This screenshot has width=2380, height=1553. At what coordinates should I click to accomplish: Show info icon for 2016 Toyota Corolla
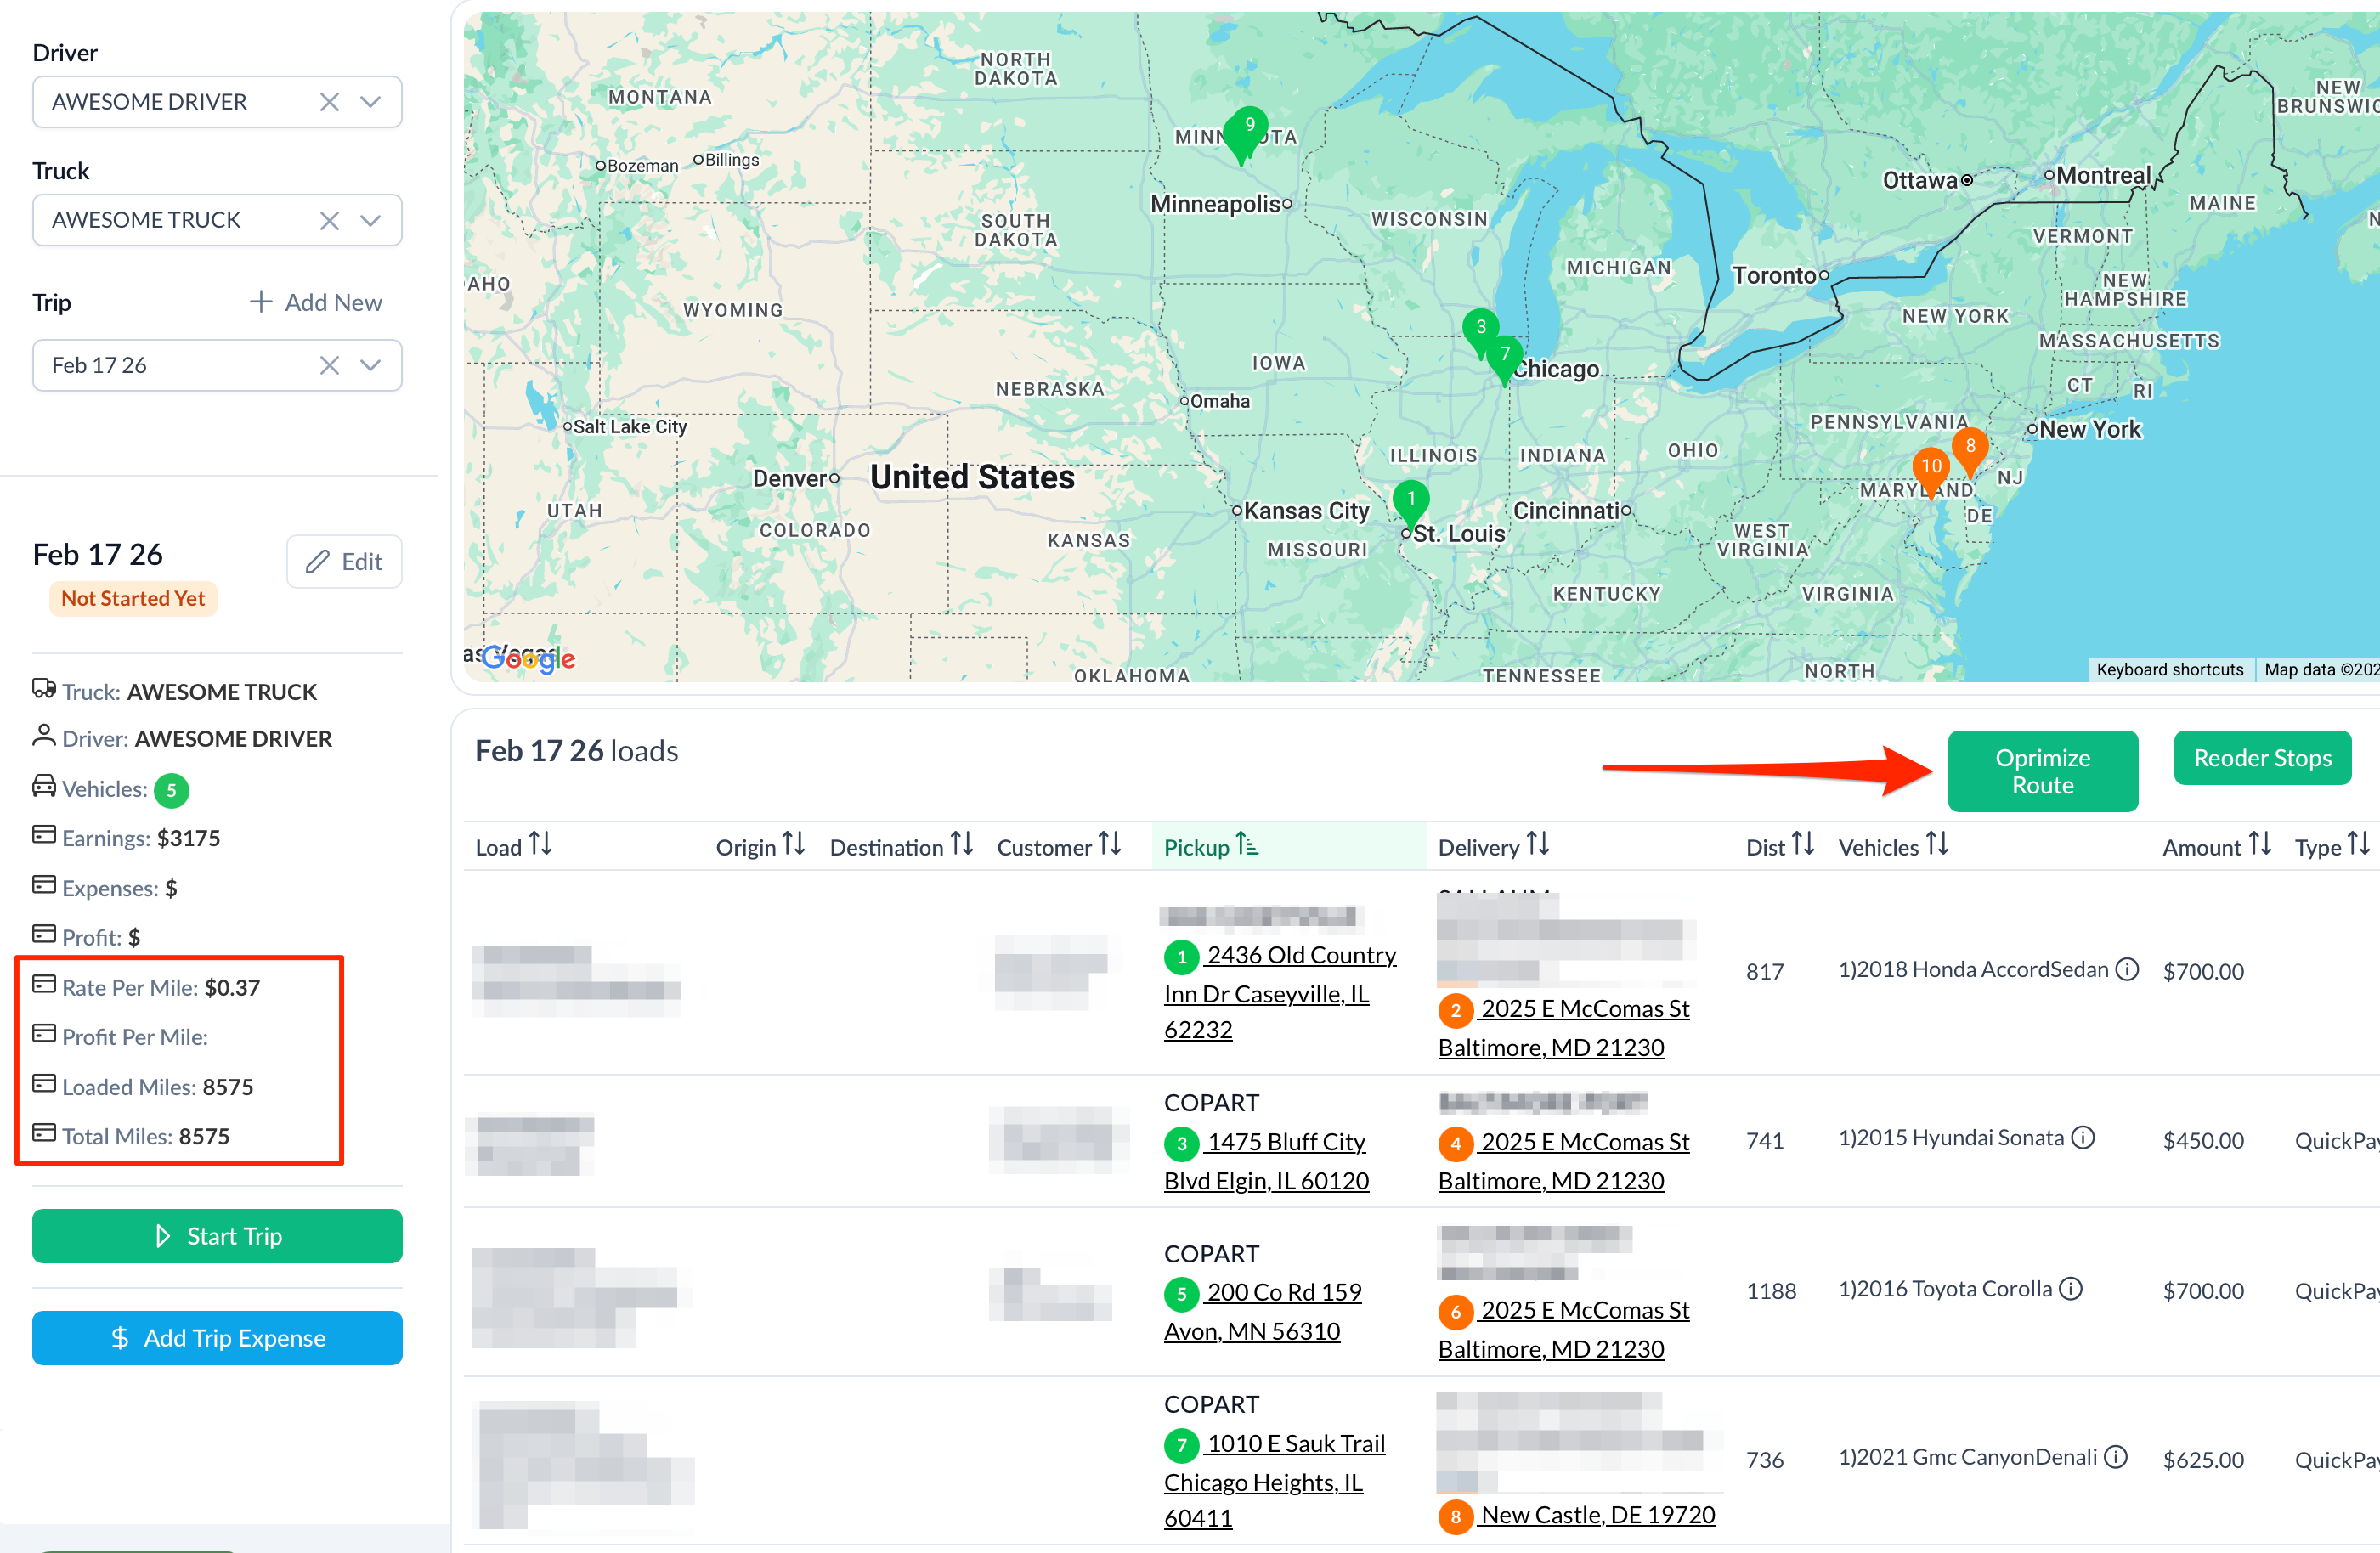point(2072,1289)
